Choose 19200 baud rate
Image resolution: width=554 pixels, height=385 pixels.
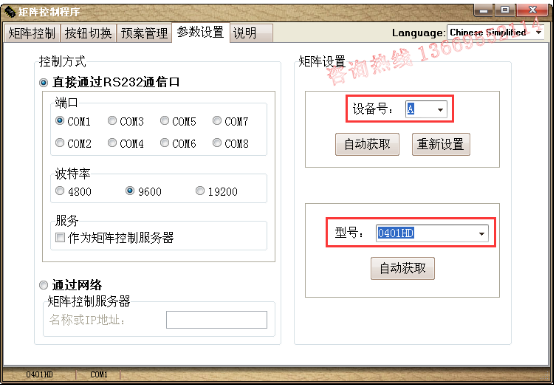pos(200,191)
